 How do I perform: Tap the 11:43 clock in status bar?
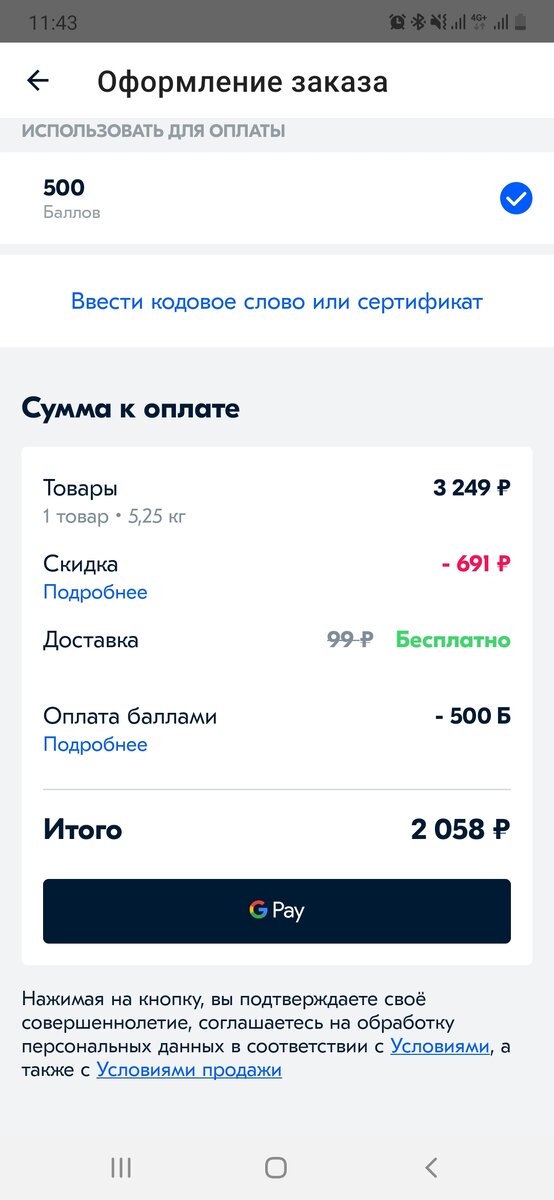tap(53, 22)
